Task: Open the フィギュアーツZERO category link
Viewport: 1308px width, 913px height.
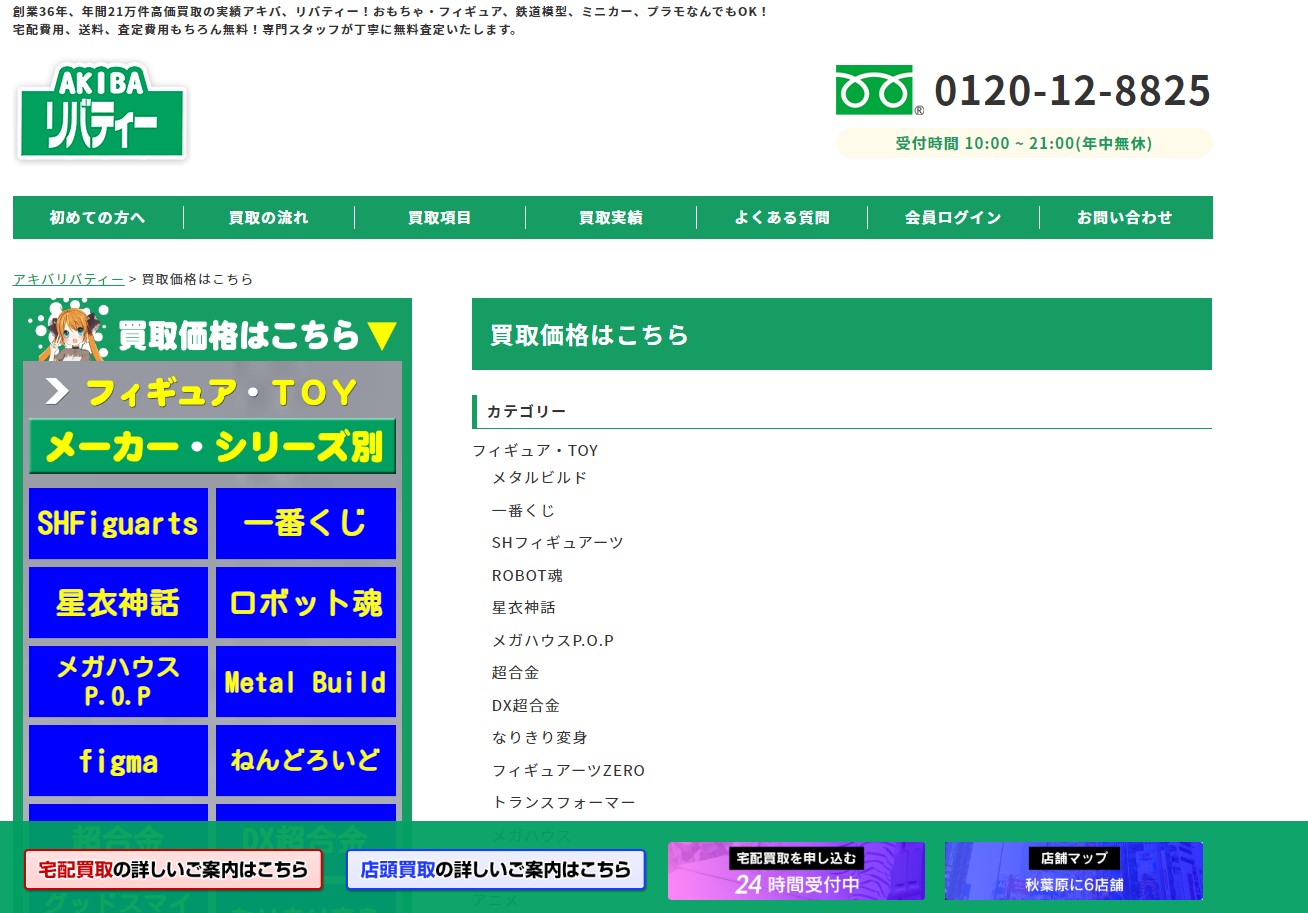Action: [568, 770]
